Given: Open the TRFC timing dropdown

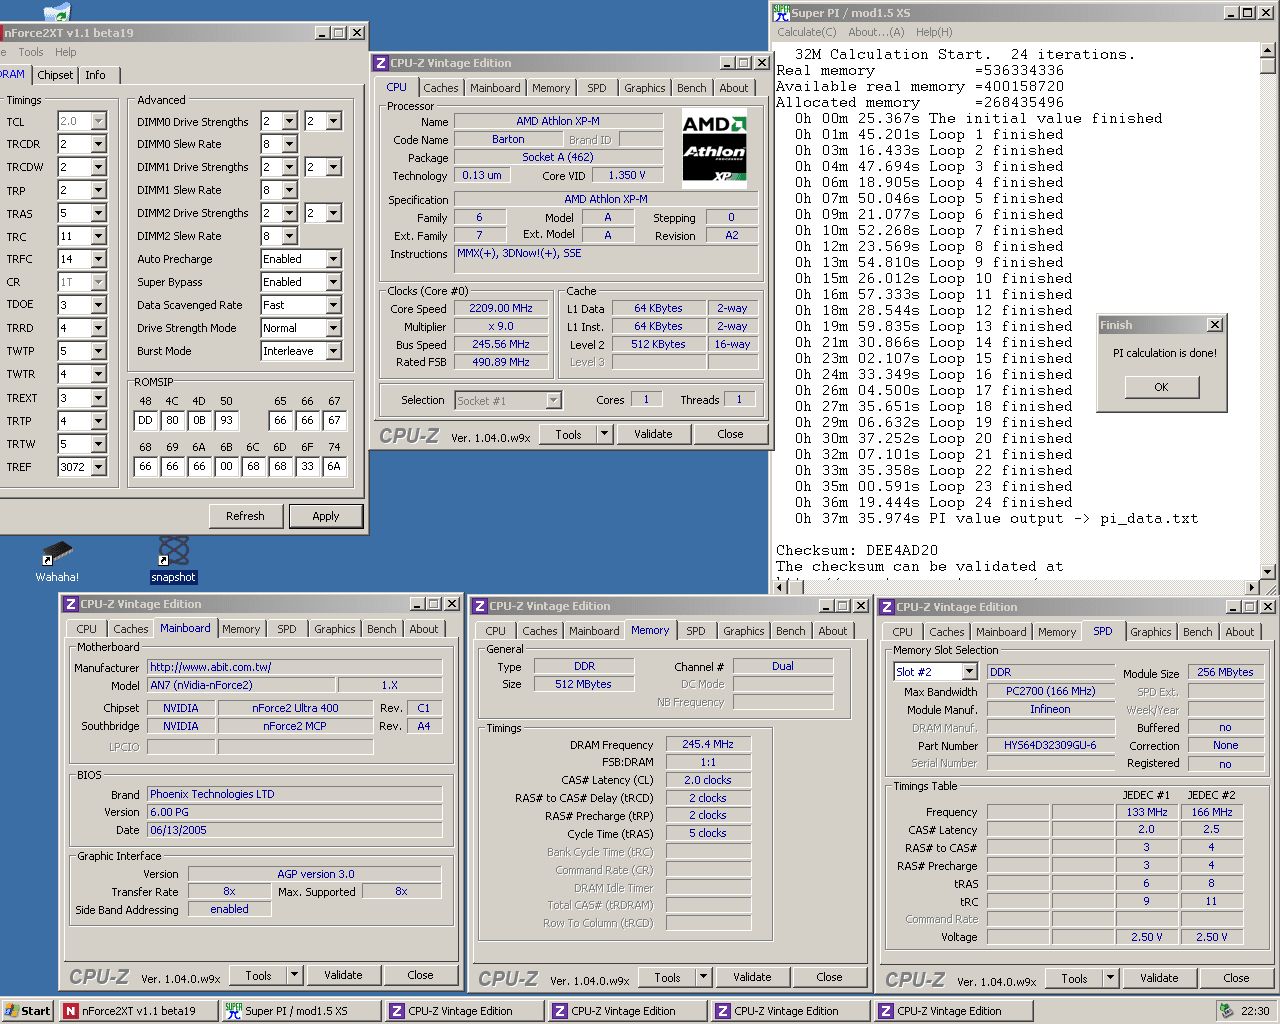Looking at the screenshot, I should pos(98,259).
